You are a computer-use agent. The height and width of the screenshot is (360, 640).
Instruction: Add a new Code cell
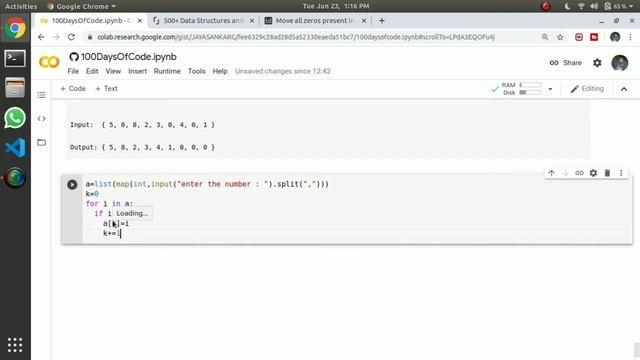click(73, 89)
